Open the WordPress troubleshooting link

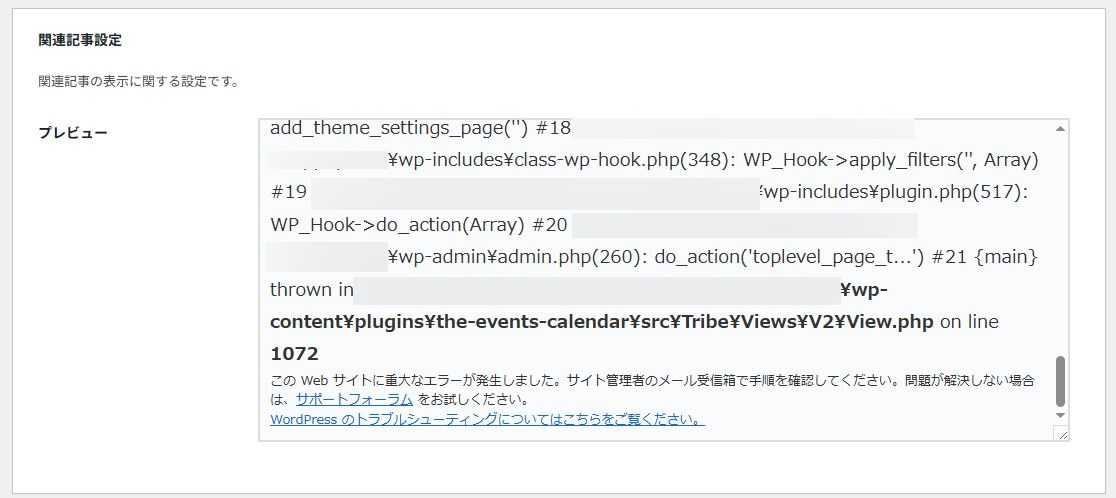(x=487, y=420)
